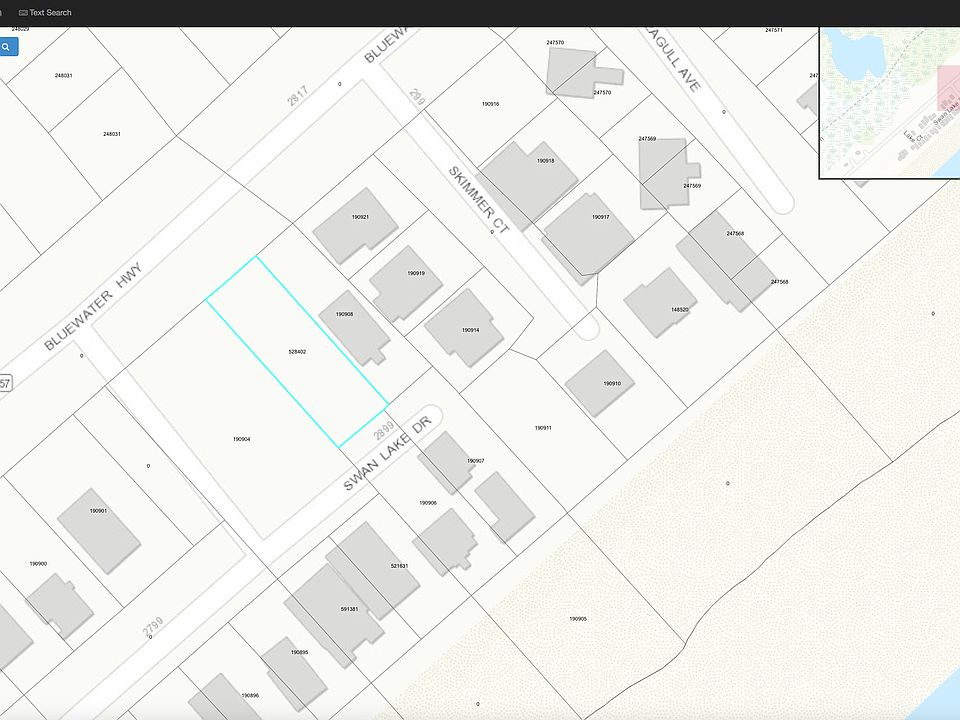Click the BLUEWATER HWY street label
This screenshot has width=960, height=720.
93,306
